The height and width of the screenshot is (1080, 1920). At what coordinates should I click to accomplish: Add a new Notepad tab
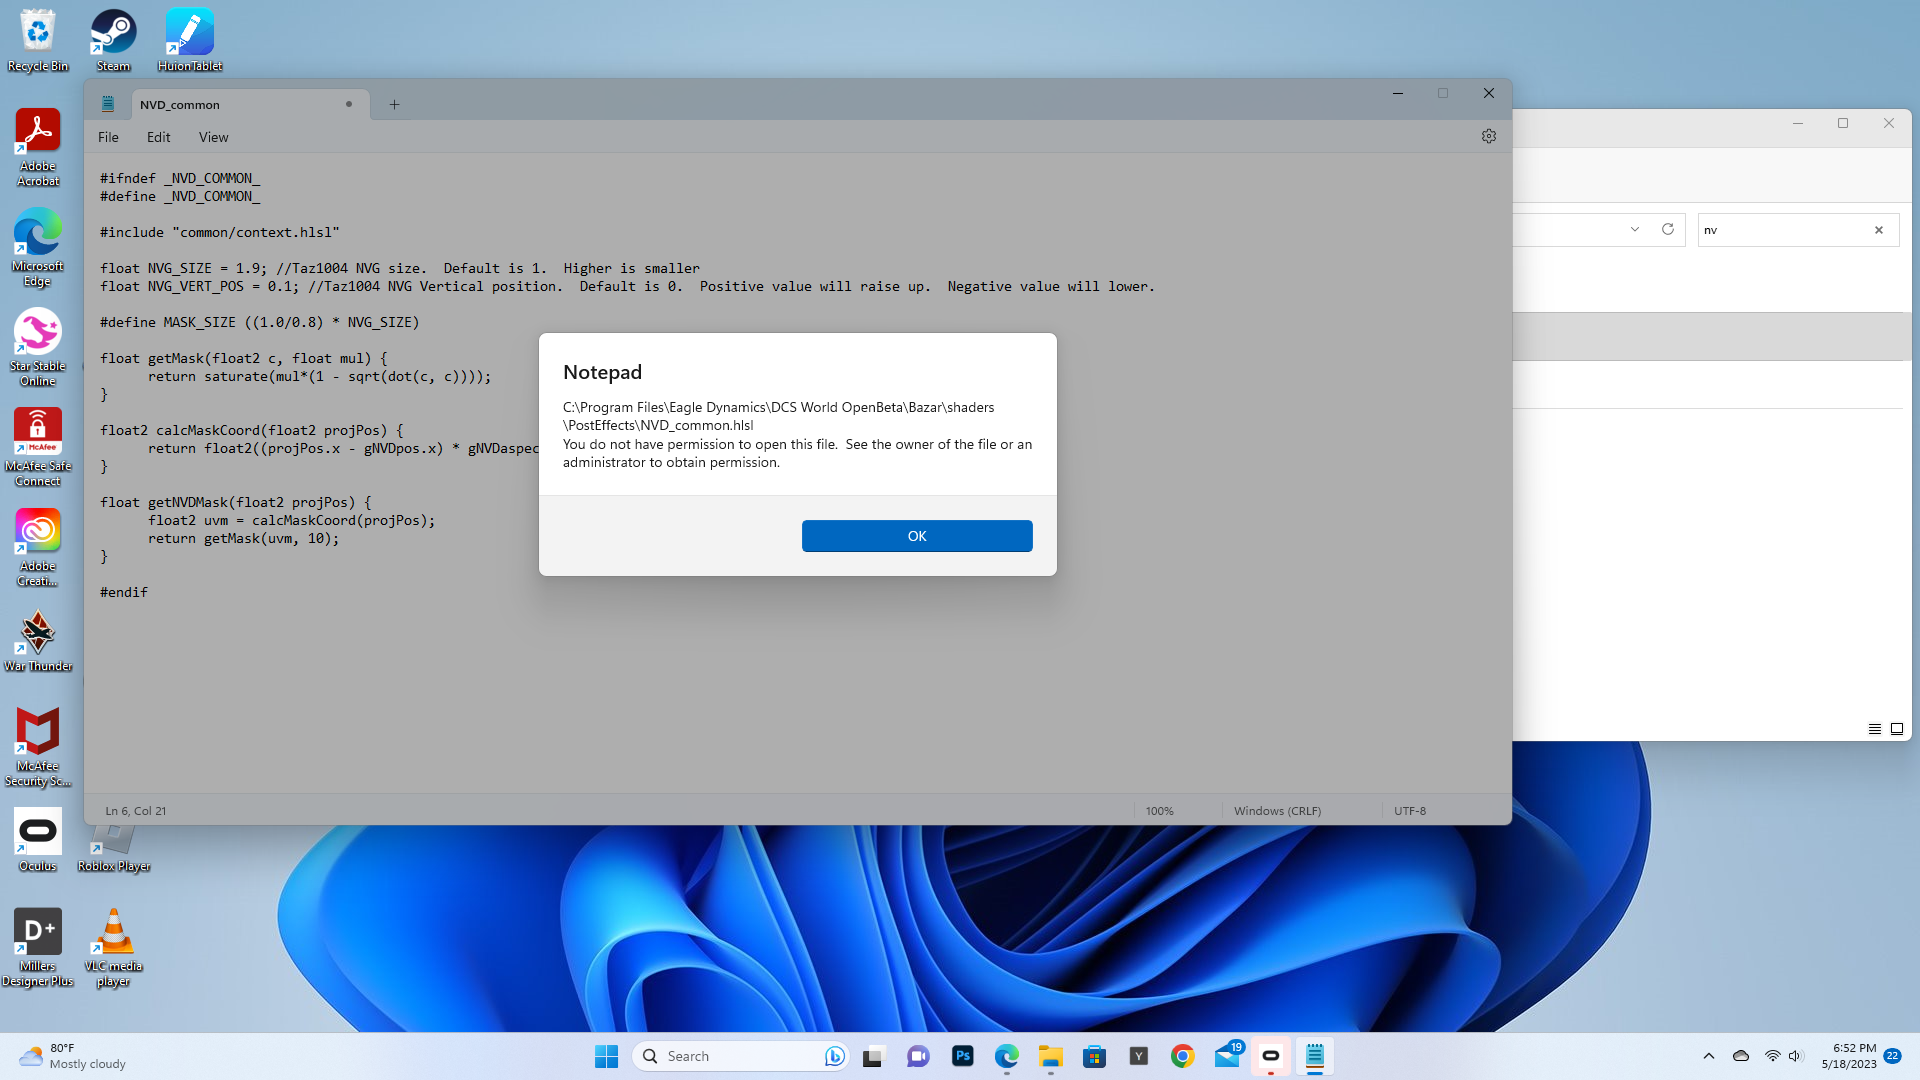pos(395,104)
